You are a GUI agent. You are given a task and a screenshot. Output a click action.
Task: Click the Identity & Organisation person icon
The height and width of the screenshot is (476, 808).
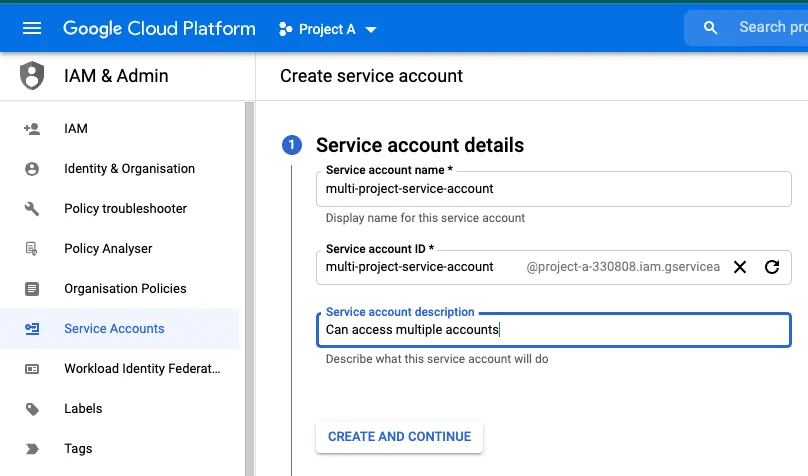tap(32, 169)
